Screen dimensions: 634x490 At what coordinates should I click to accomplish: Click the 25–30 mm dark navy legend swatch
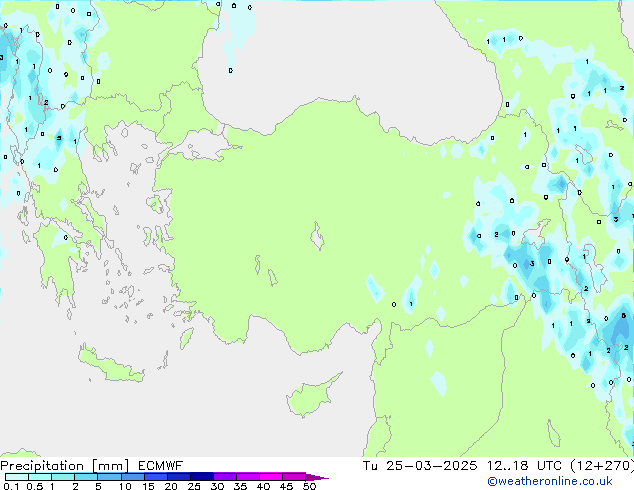click(201, 477)
